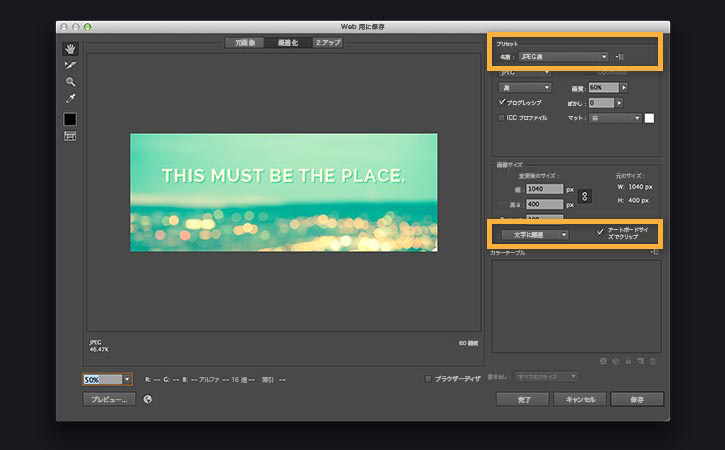
Task: Uncheck the プログレッシブ checkbox
Action: 502,102
